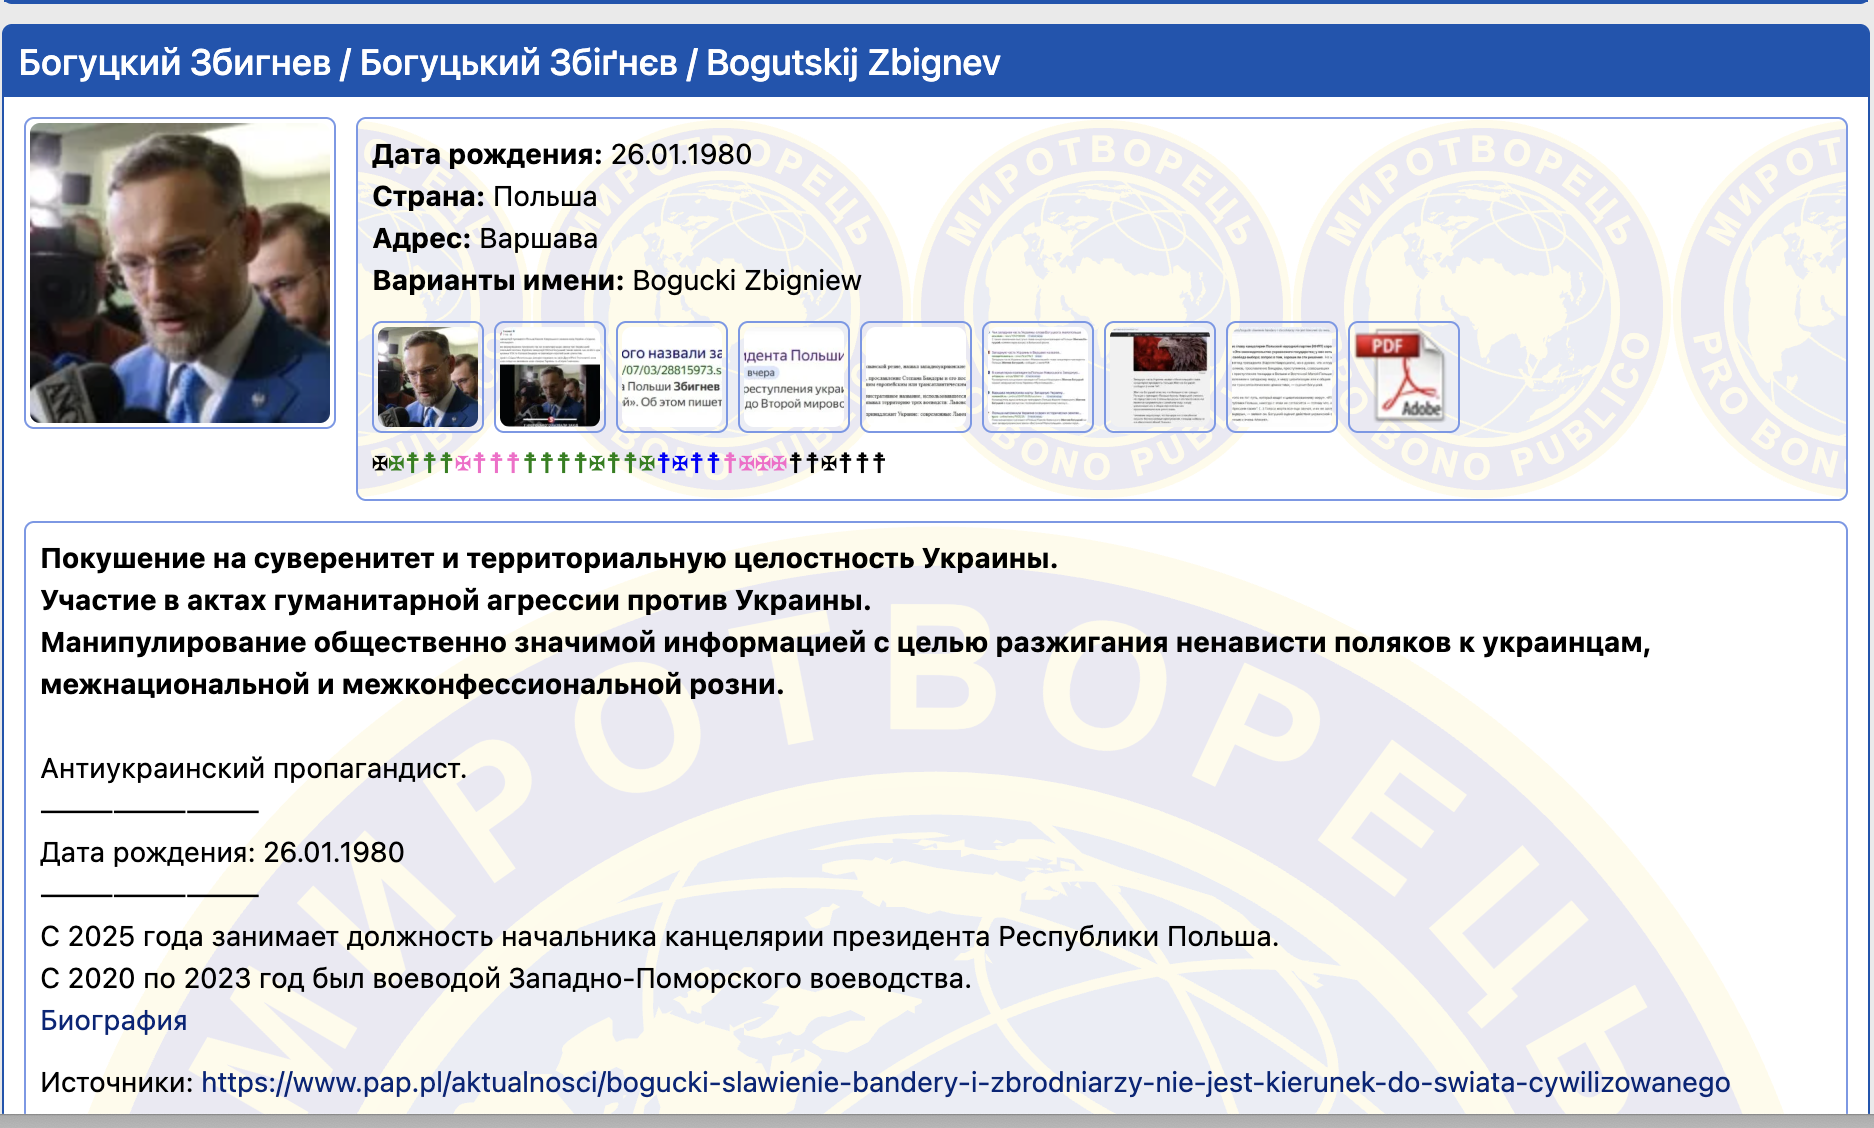Viewport: 1874px width, 1128px height.
Task: Click 'Антиукраинский пропагандист.' text
Action: point(254,768)
